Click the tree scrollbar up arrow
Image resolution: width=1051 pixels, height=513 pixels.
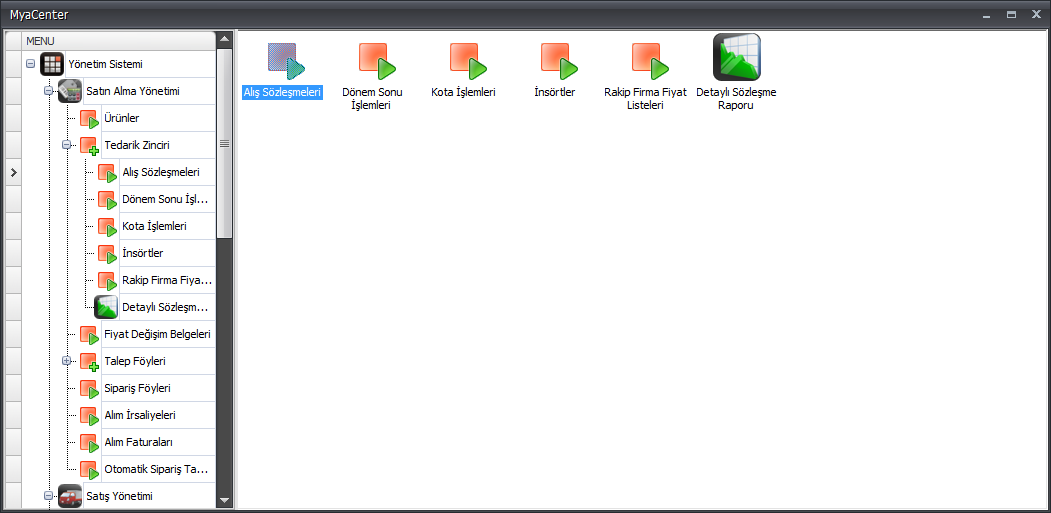[225, 38]
